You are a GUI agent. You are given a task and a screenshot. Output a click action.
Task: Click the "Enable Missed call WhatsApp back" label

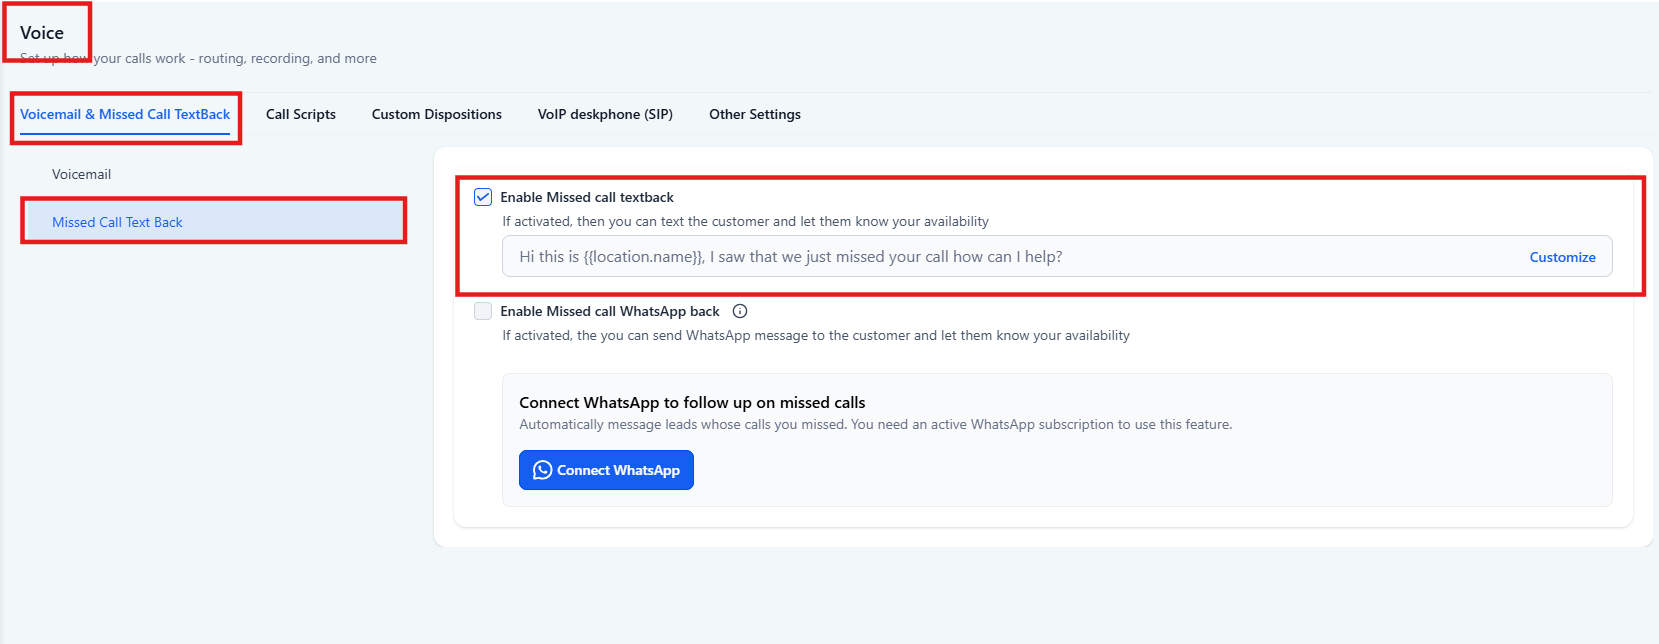610,311
